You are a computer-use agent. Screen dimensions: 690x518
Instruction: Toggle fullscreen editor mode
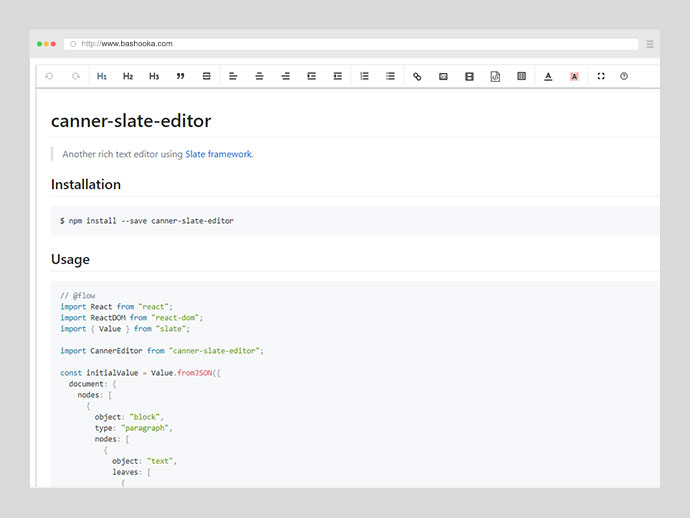(x=601, y=76)
